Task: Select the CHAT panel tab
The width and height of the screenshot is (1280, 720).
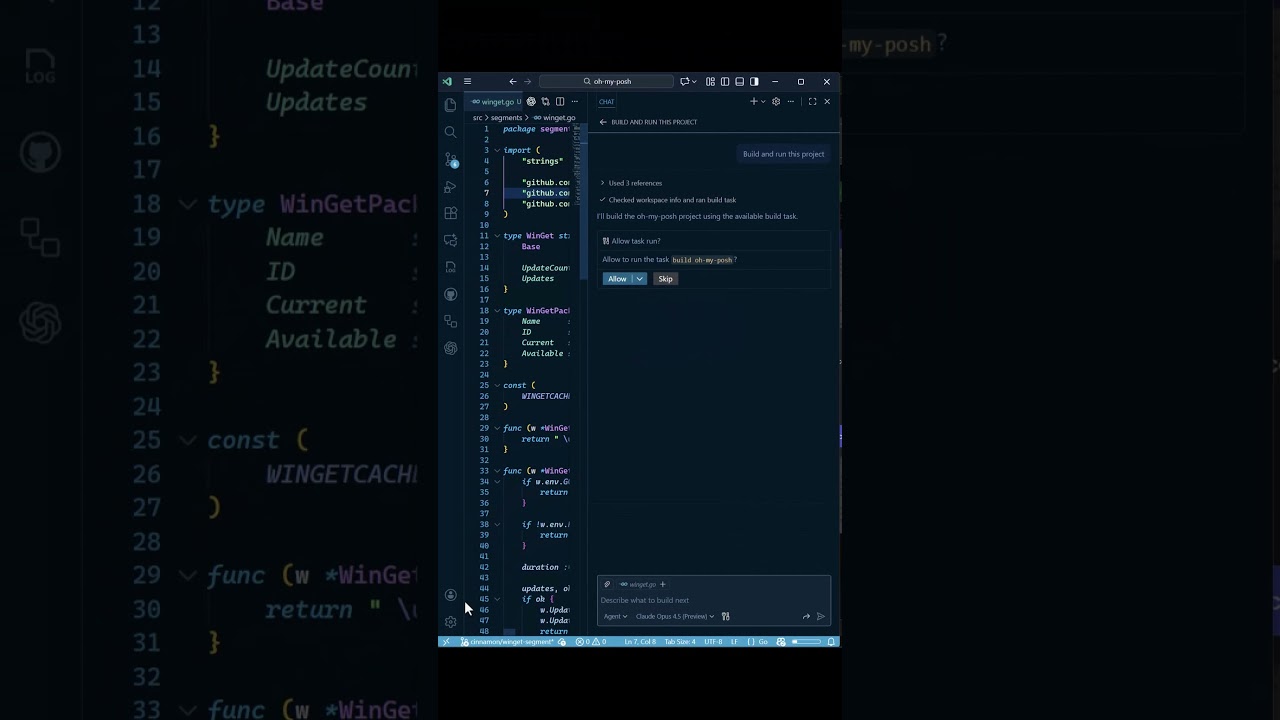Action: 607,101
